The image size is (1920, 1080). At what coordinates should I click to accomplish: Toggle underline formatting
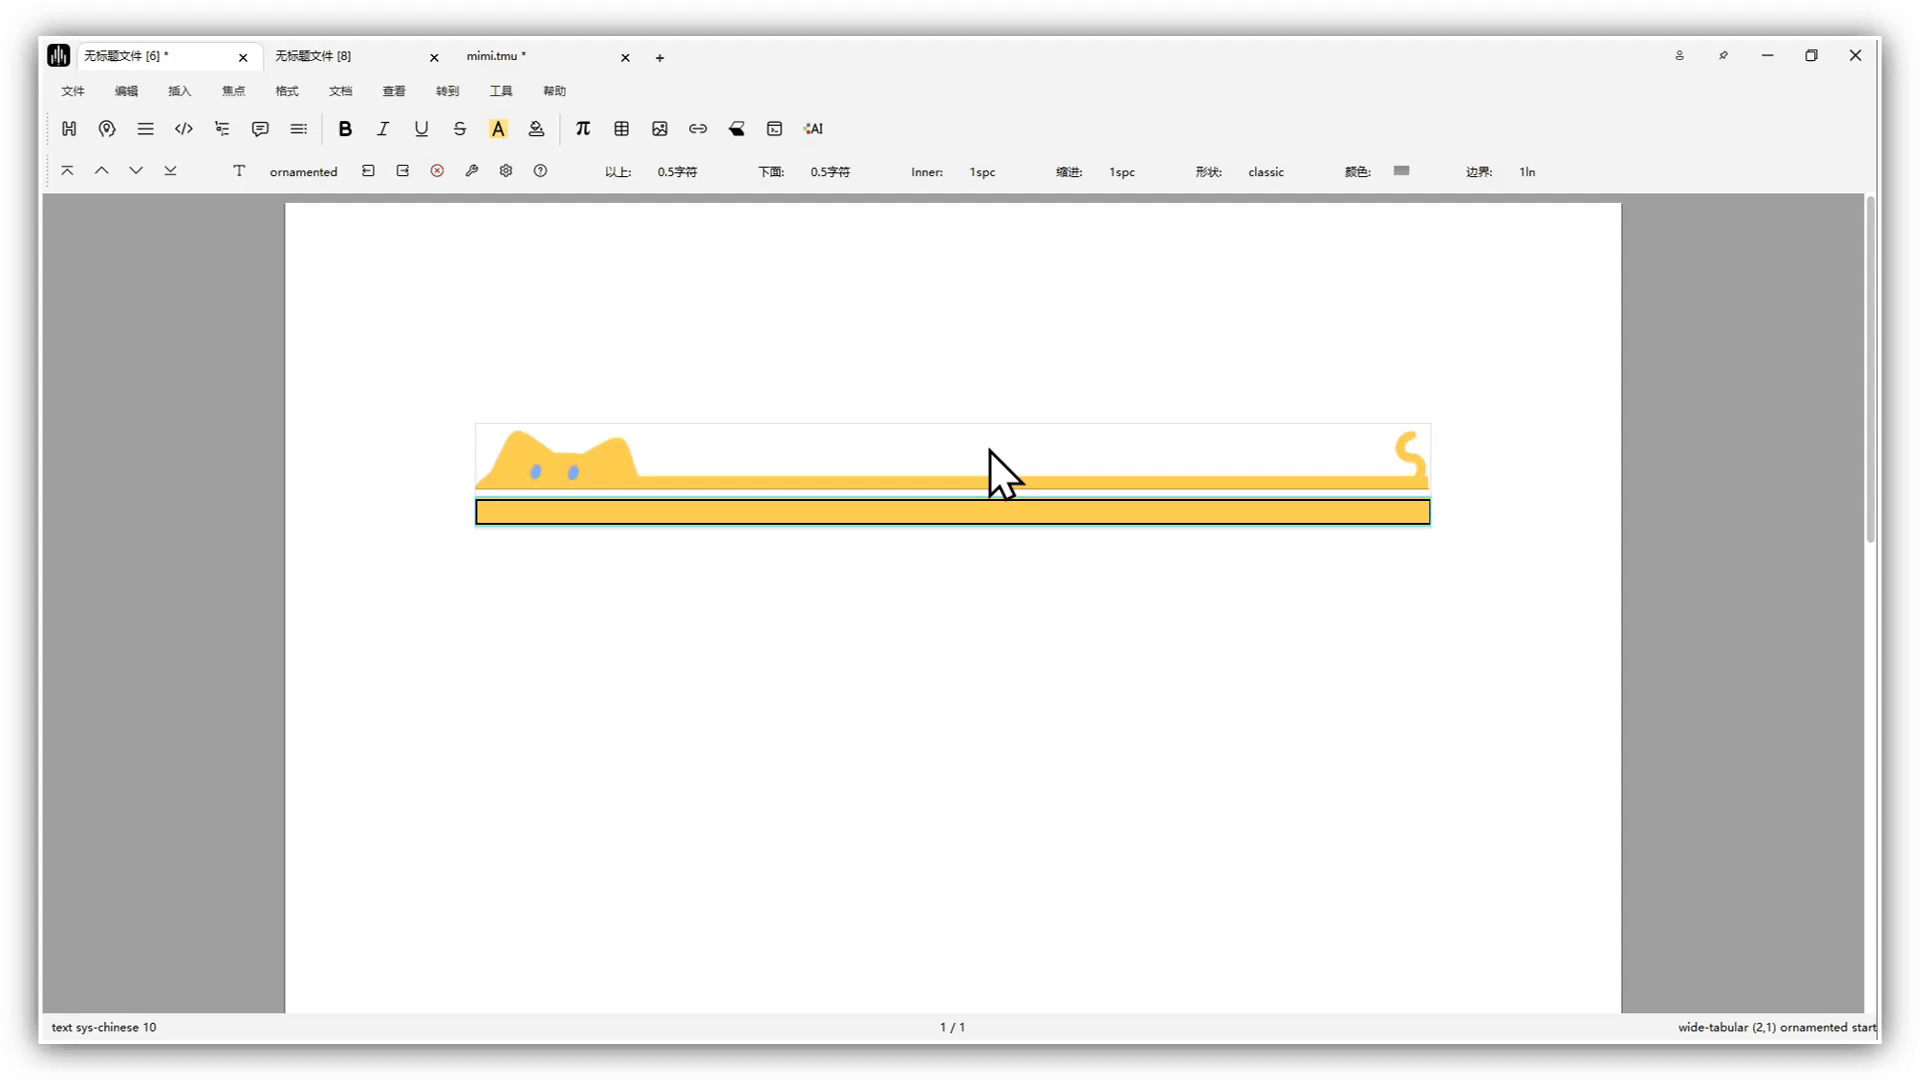(421, 129)
